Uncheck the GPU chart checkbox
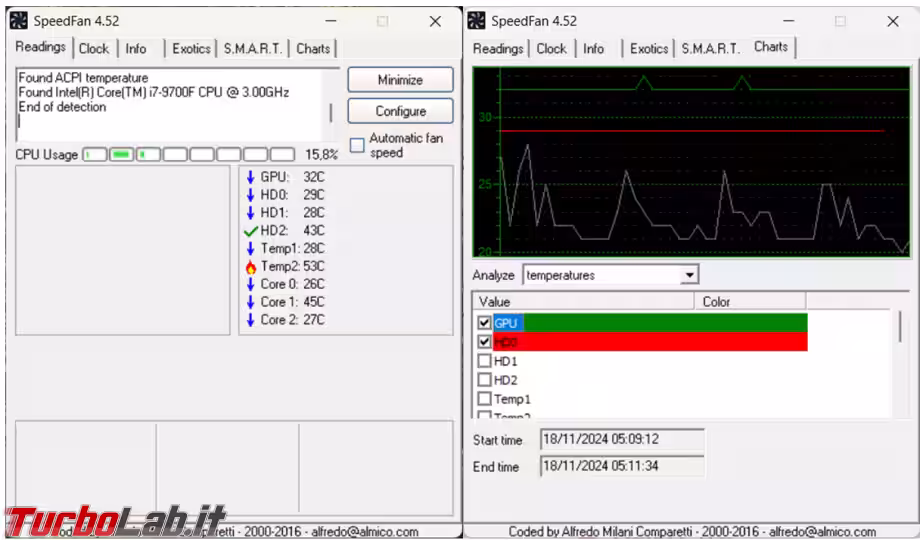The height and width of the screenshot is (540, 920). (x=484, y=323)
